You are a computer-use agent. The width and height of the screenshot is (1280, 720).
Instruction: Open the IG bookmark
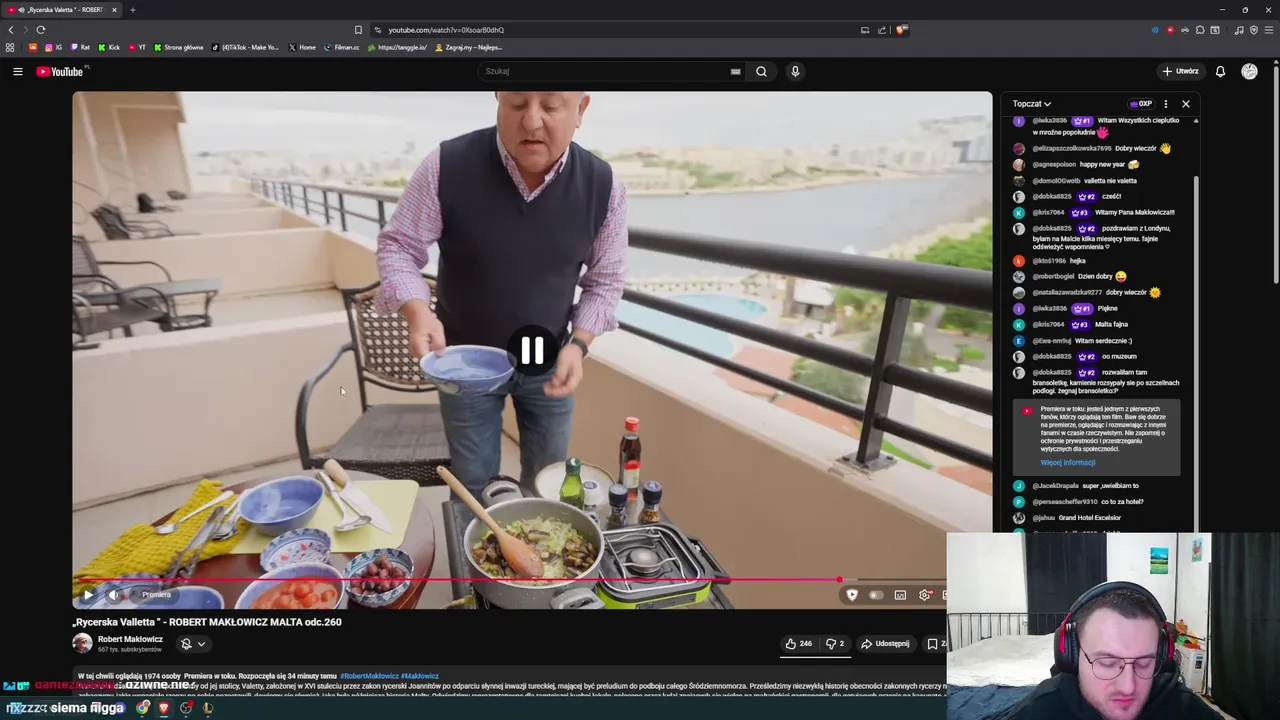coord(53,47)
